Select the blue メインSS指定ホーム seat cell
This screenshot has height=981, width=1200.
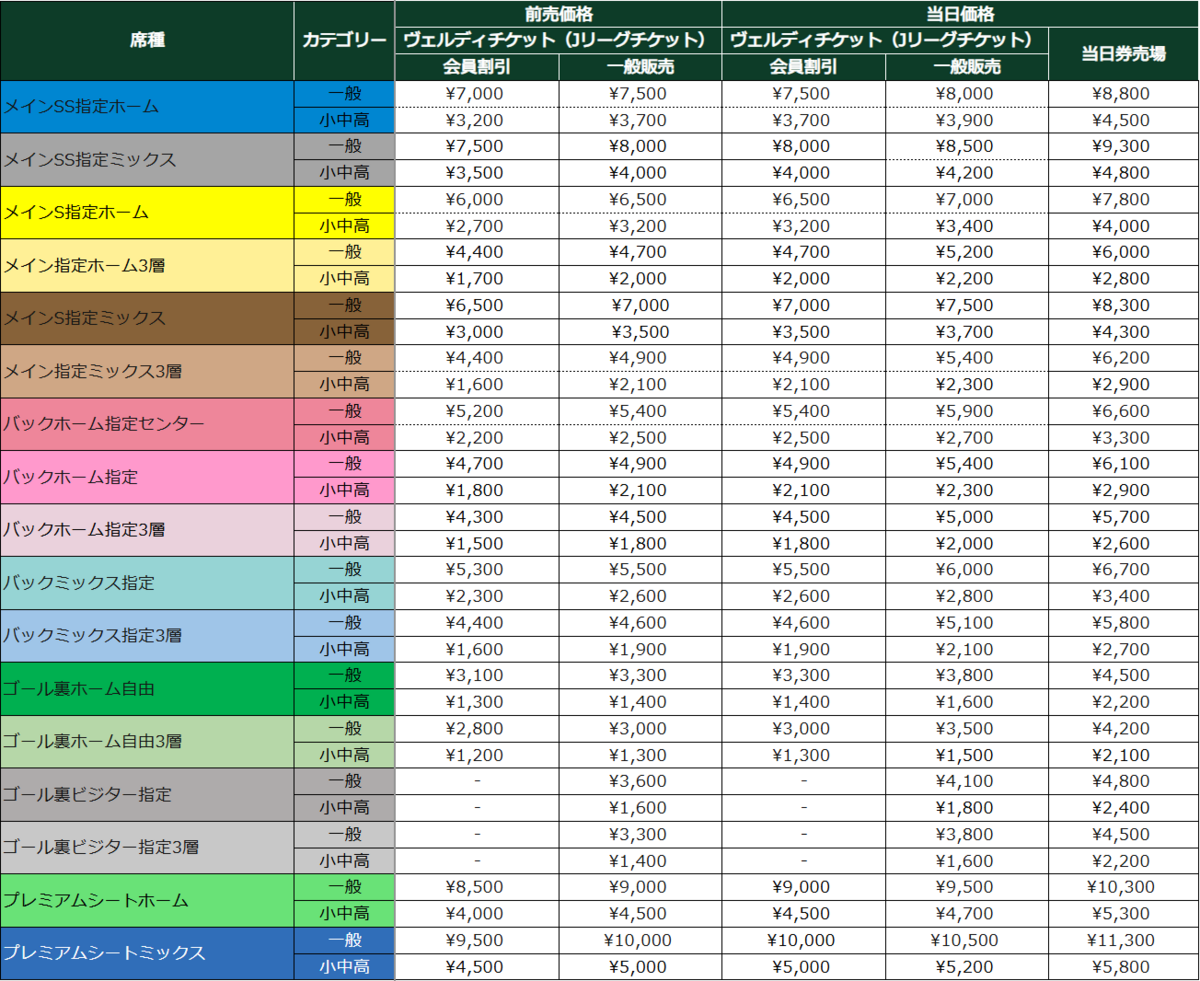147,107
